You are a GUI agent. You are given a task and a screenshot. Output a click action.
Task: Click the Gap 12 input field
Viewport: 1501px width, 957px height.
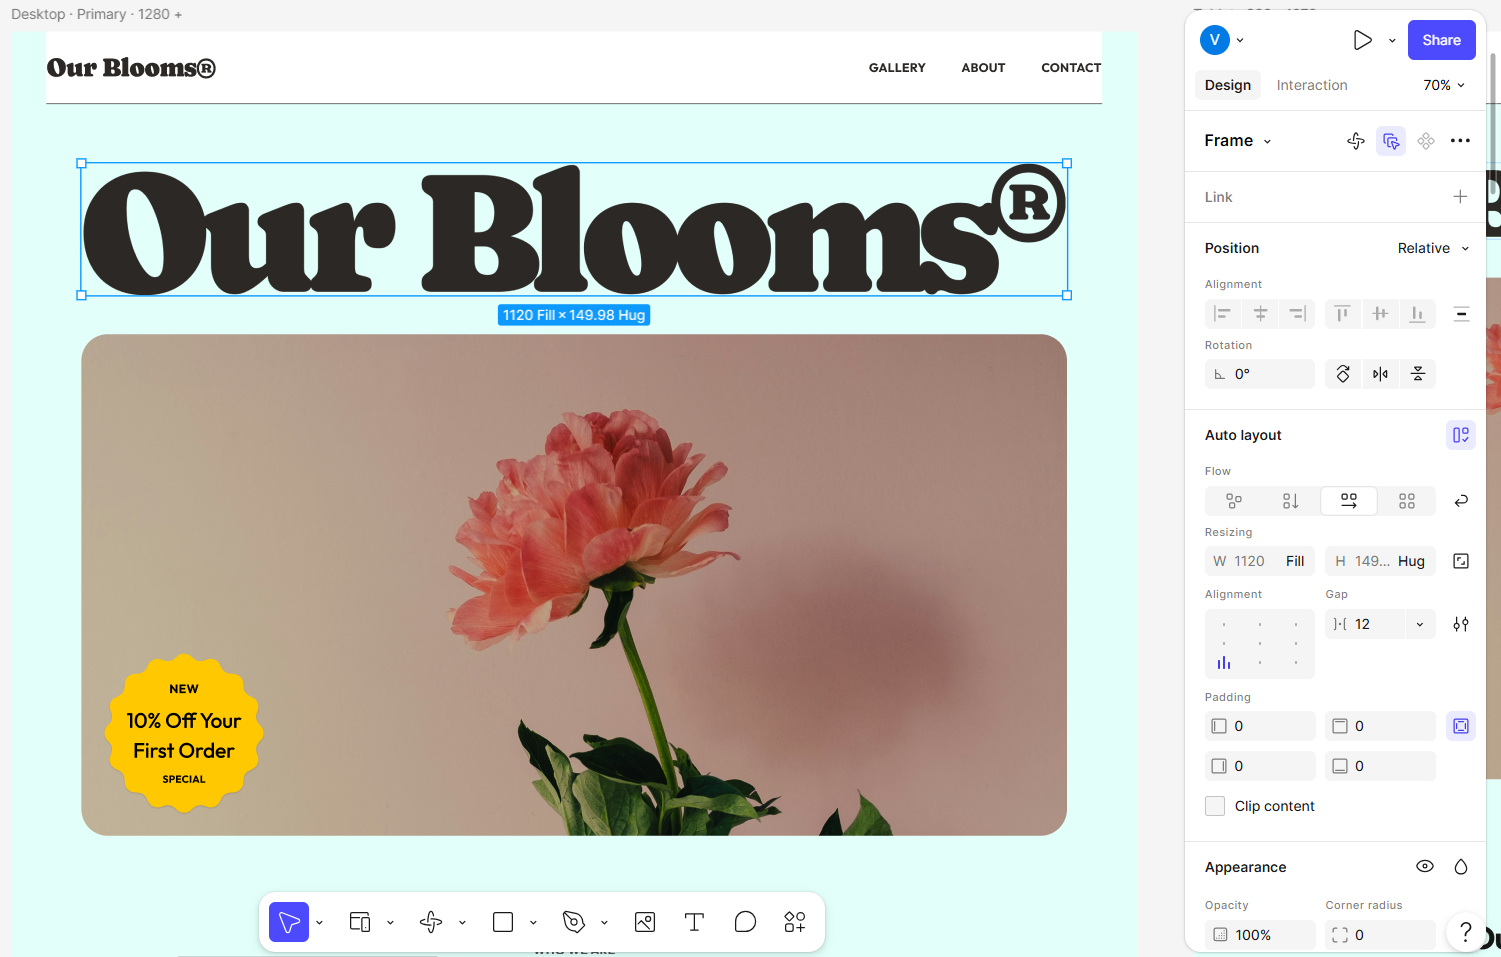tap(1365, 624)
